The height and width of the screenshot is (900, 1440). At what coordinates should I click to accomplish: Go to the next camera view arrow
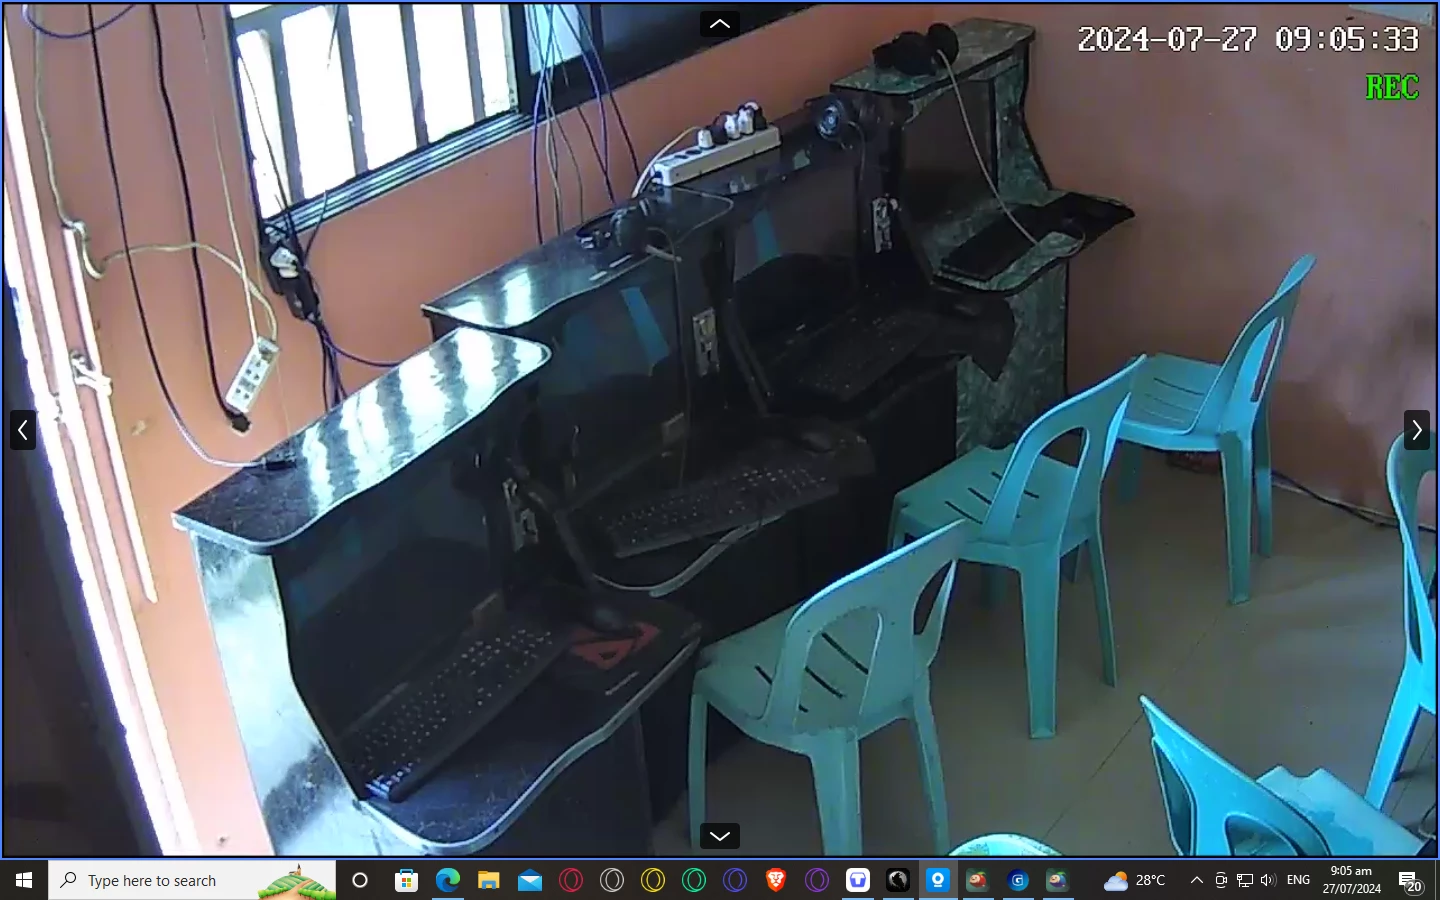[x=1416, y=430]
